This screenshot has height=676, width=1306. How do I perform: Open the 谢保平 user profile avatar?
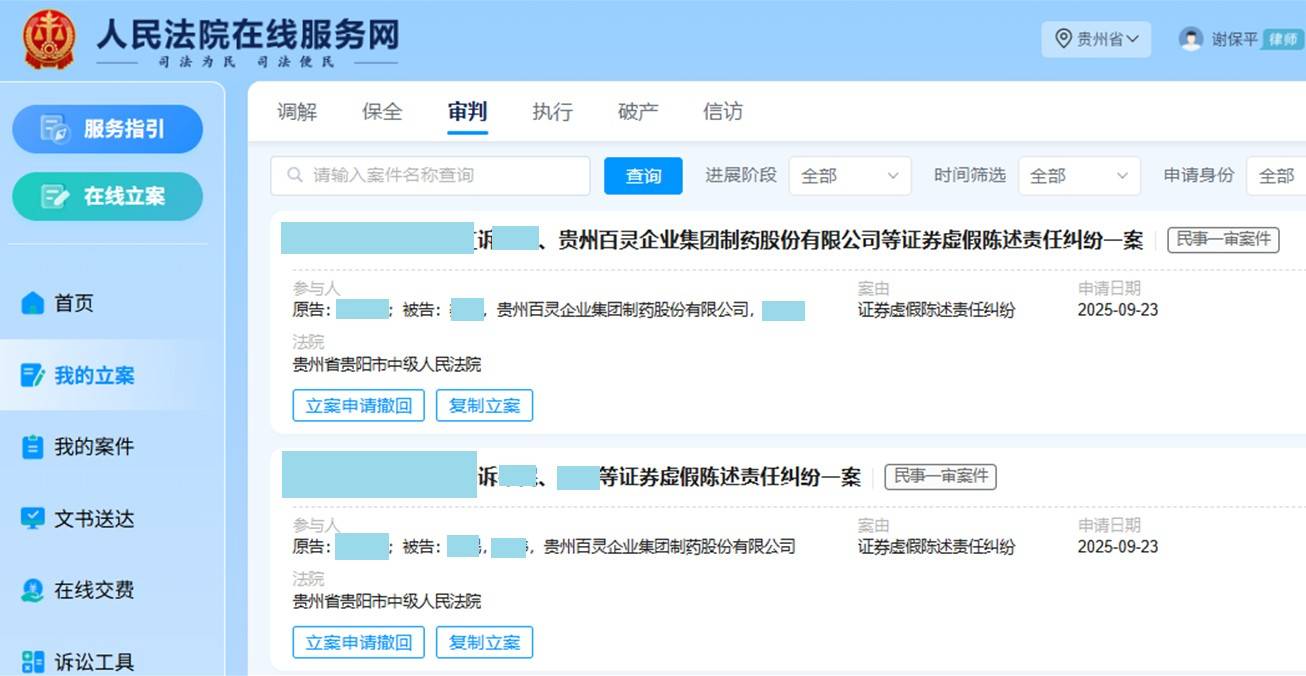tap(1190, 39)
